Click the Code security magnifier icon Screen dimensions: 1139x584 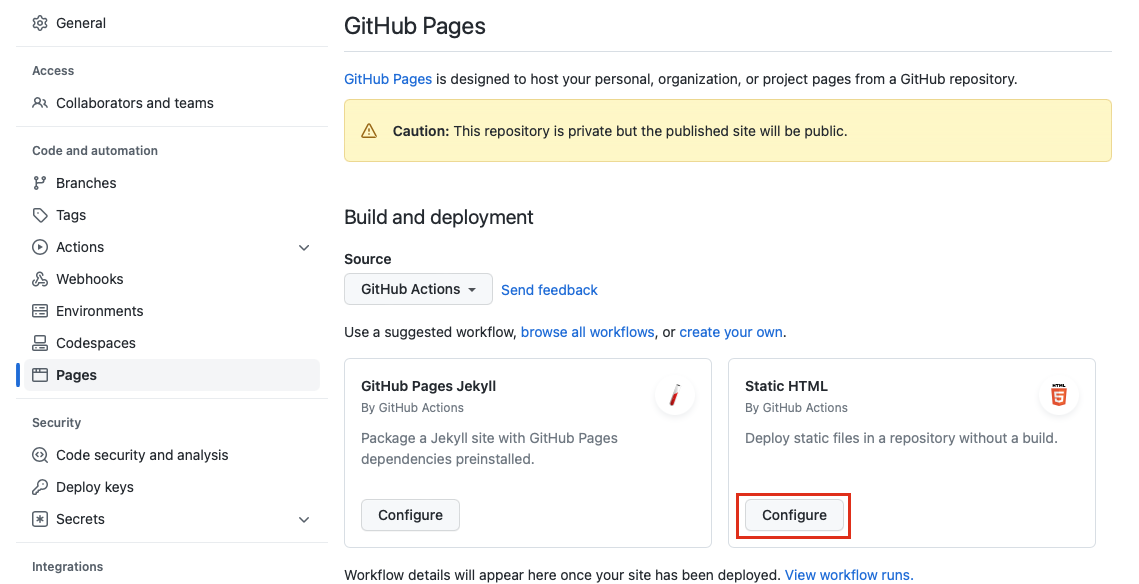pyautogui.click(x=40, y=454)
